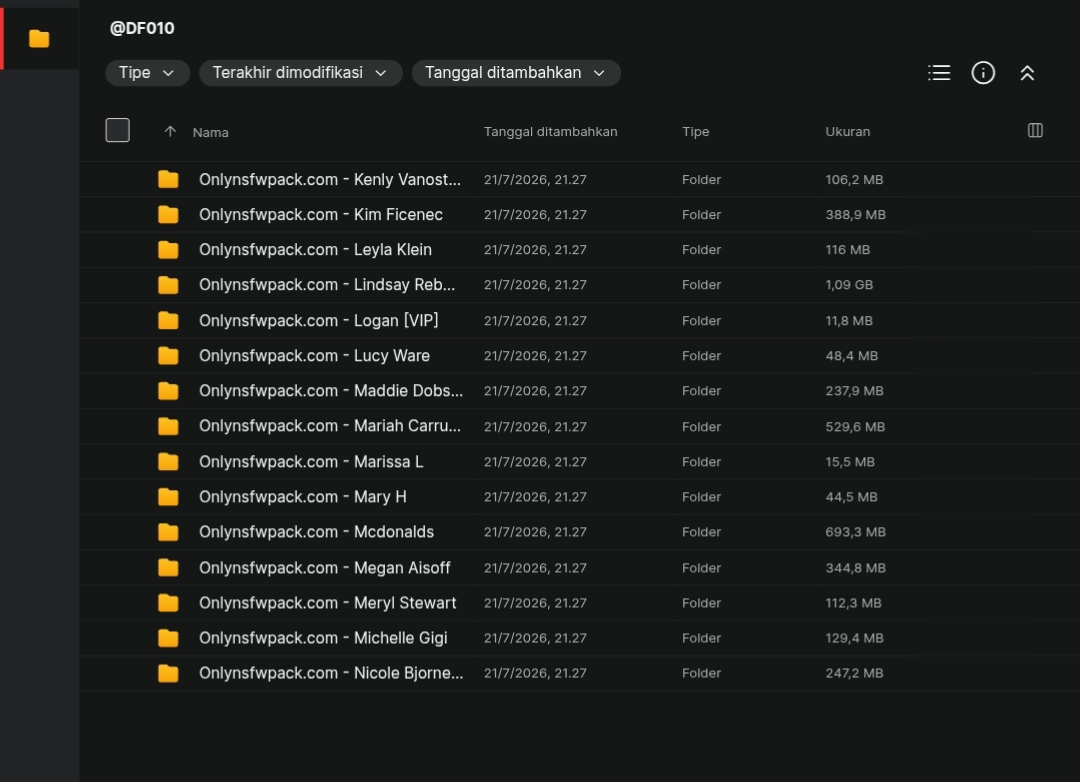The image size is (1080, 782).
Task: Open the Megan Aisoff folder name
Action: tap(325, 568)
